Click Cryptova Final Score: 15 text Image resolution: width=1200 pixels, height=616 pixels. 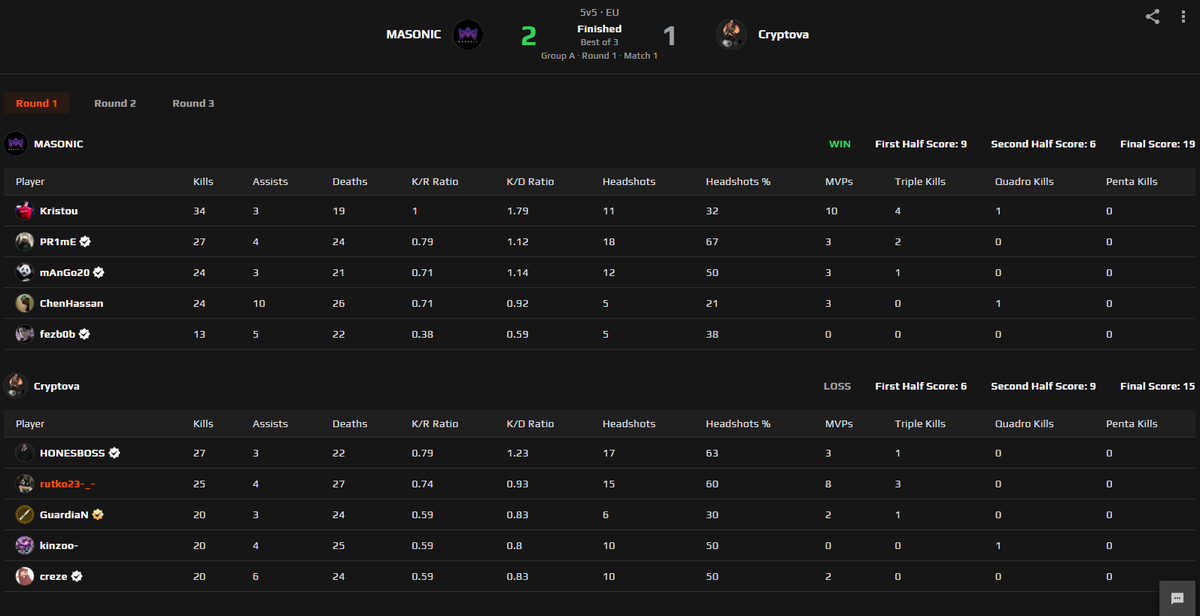pyautogui.click(x=1158, y=385)
